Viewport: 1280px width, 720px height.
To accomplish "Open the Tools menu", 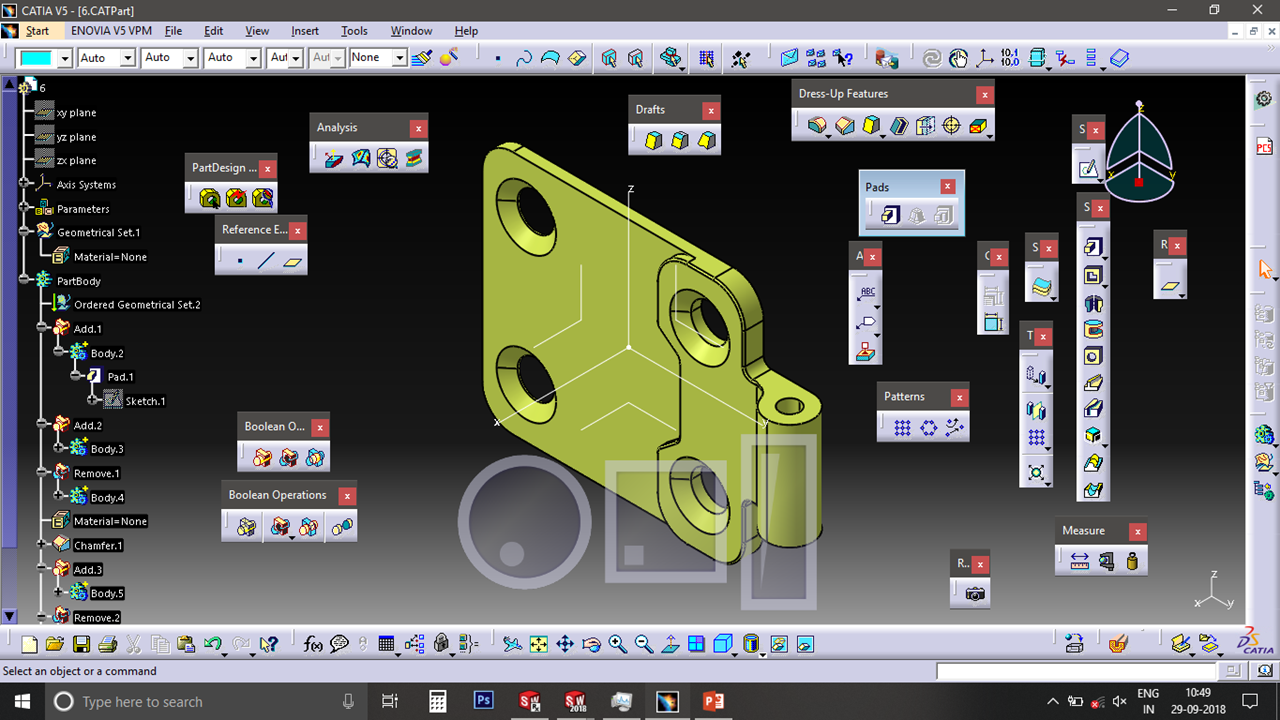I will click(354, 31).
